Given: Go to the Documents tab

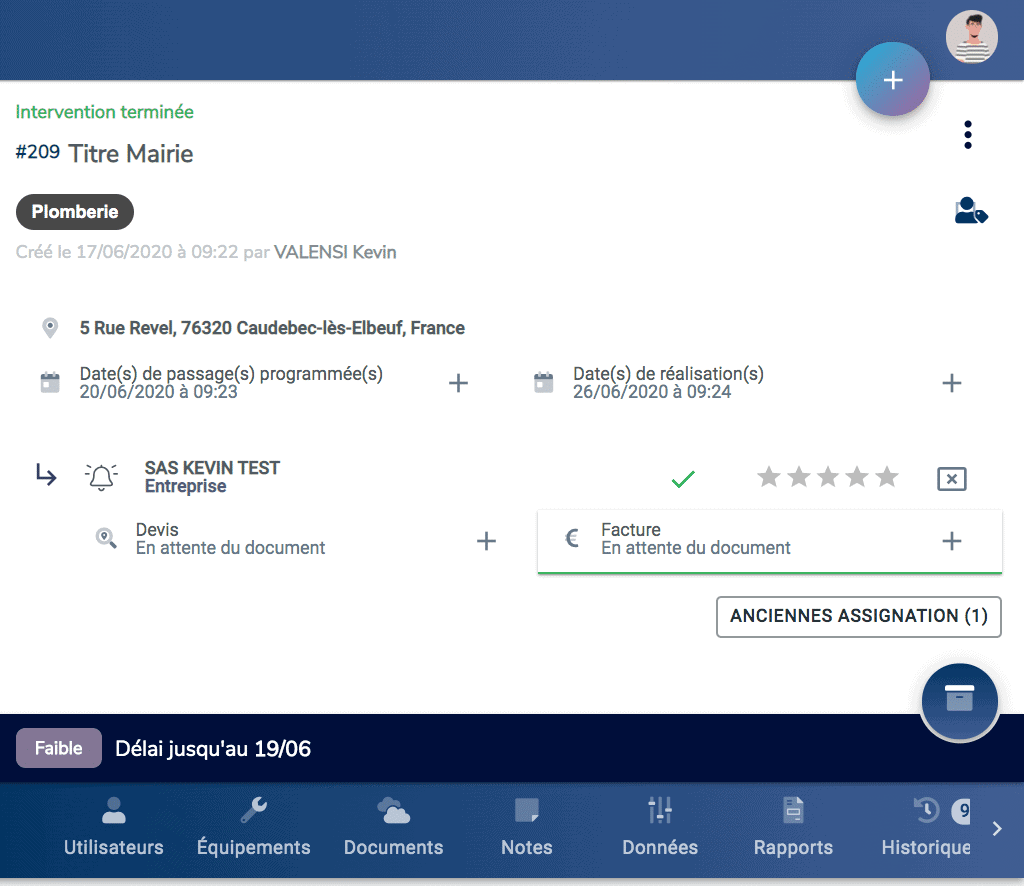Looking at the screenshot, I should [394, 827].
